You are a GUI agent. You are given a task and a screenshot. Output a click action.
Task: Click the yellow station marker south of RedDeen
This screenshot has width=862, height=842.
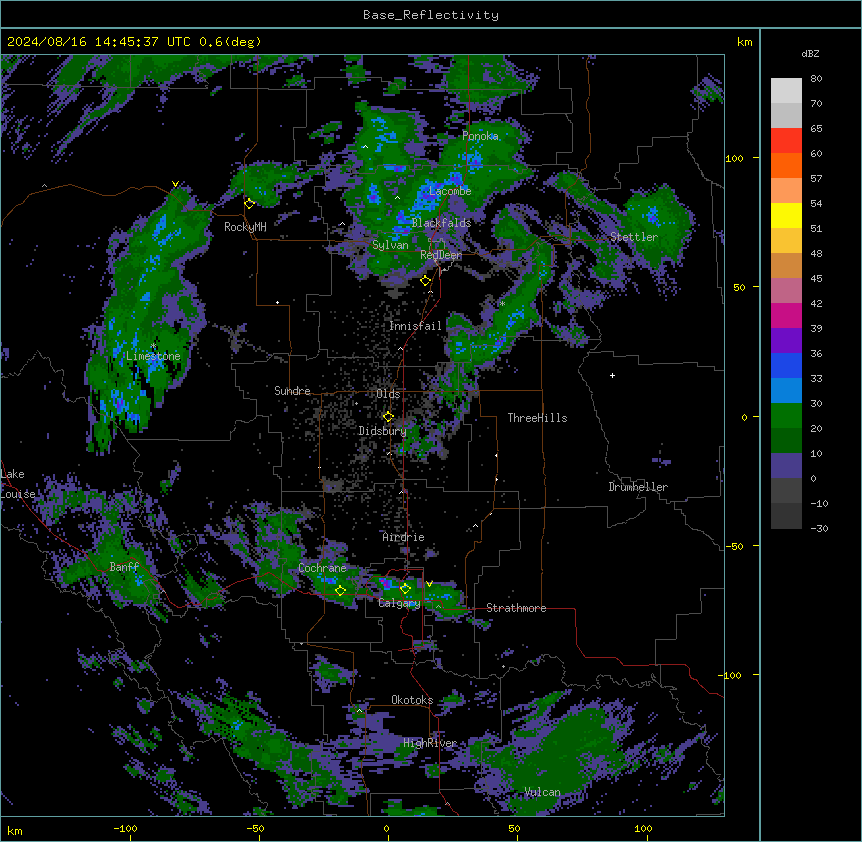425,281
